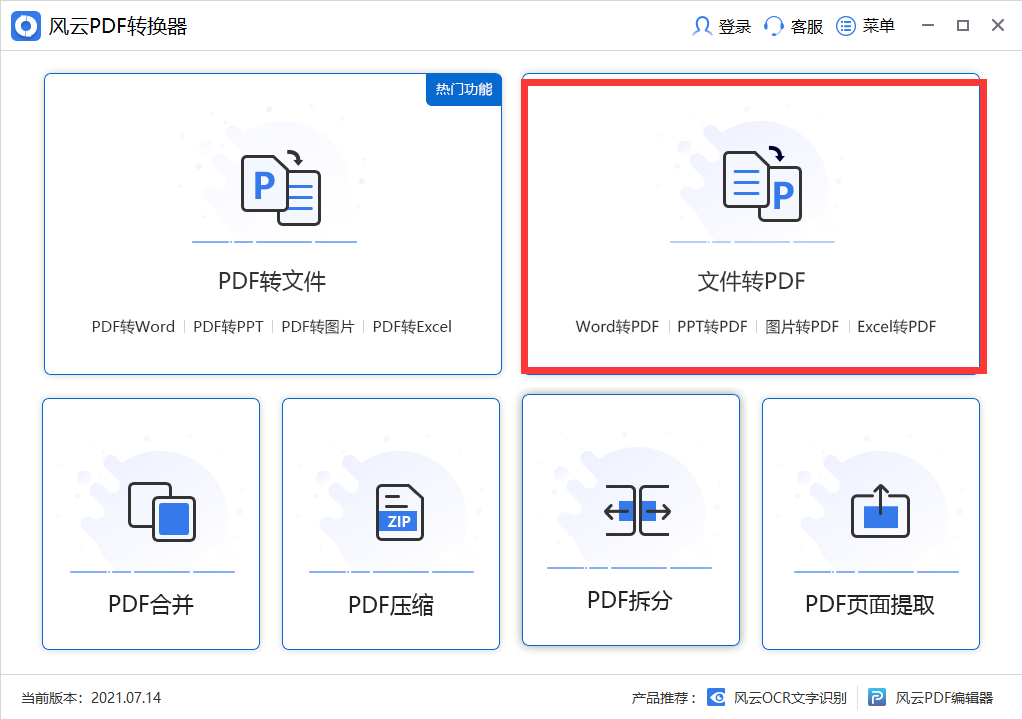
Task: Open the PDF合并 label
Action: click(151, 604)
